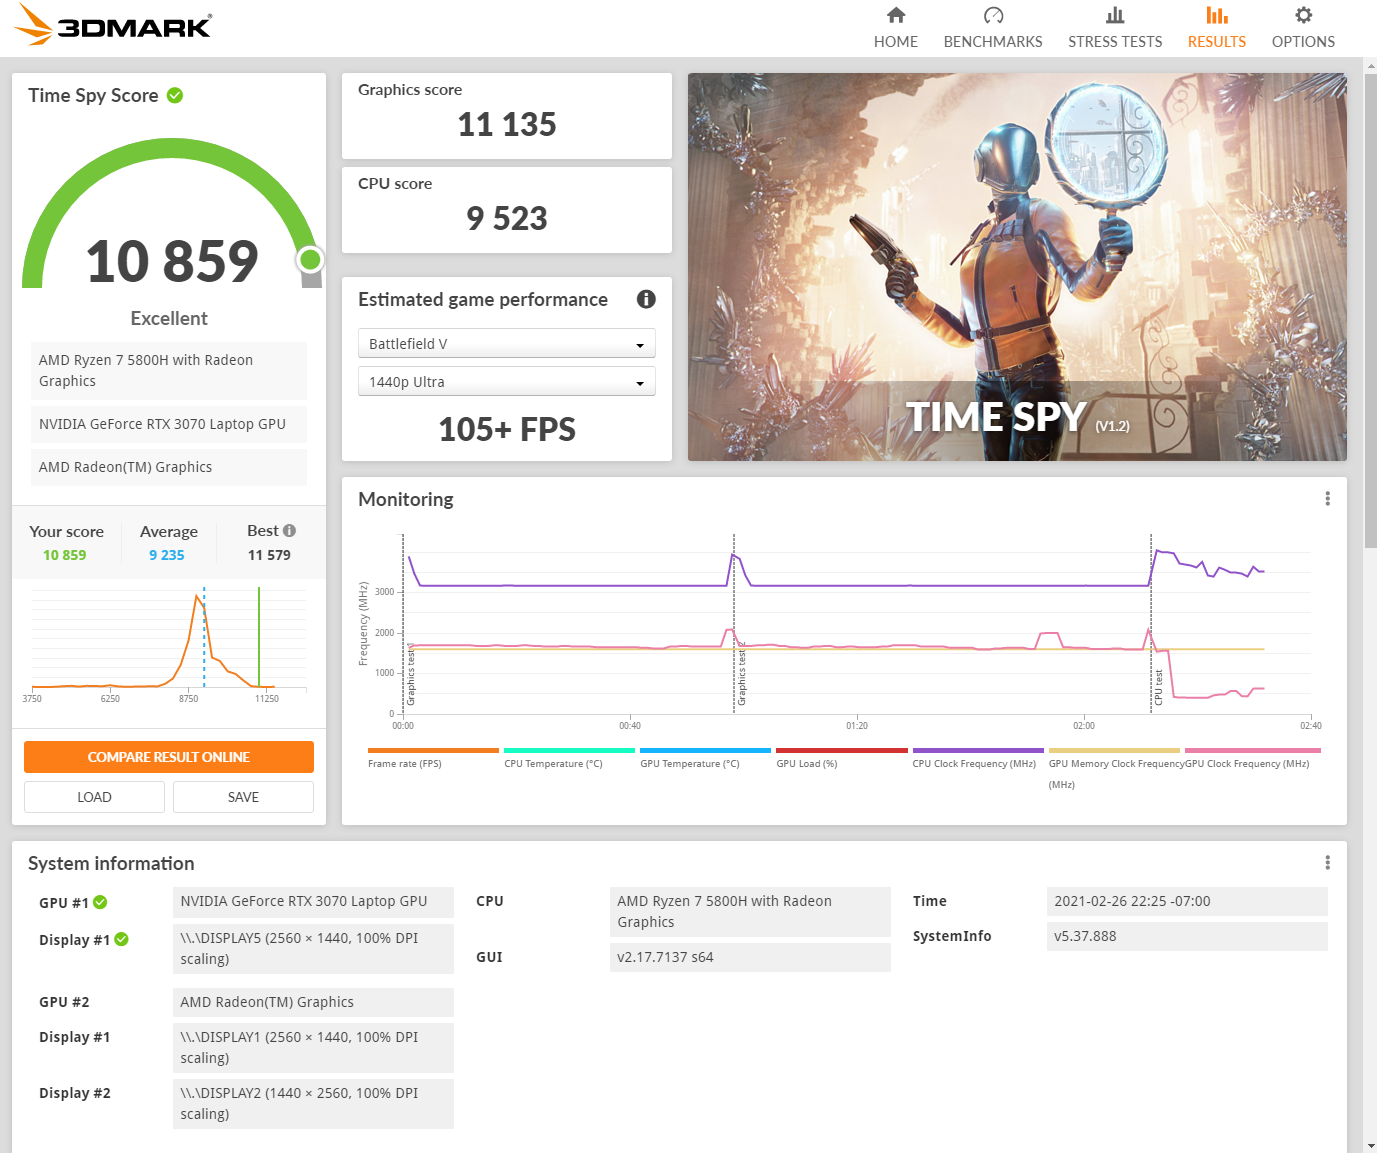The width and height of the screenshot is (1377, 1153).
Task: Click the CPU value in System information
Action: (x=750, y=912)
